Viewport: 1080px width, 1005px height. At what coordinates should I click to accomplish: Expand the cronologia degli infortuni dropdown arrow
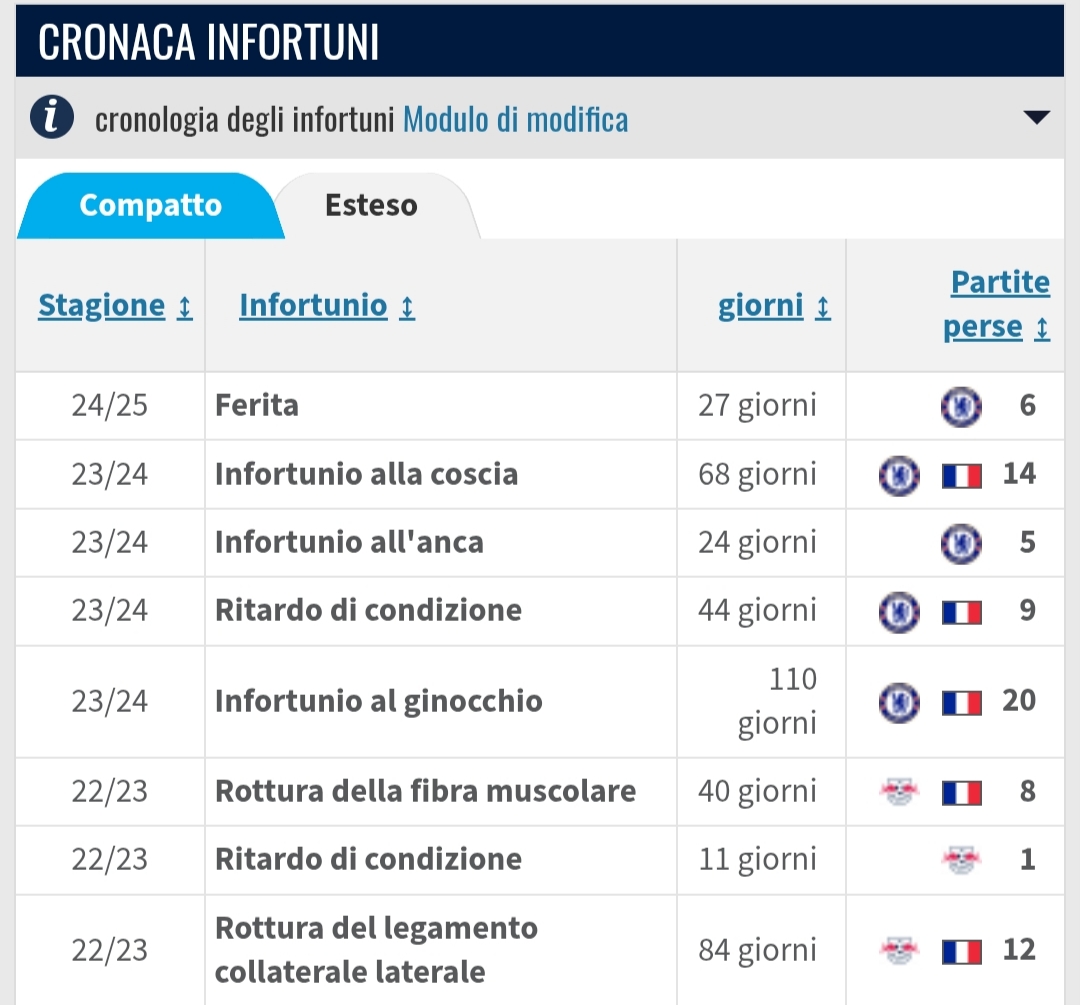click(1037, 117)
